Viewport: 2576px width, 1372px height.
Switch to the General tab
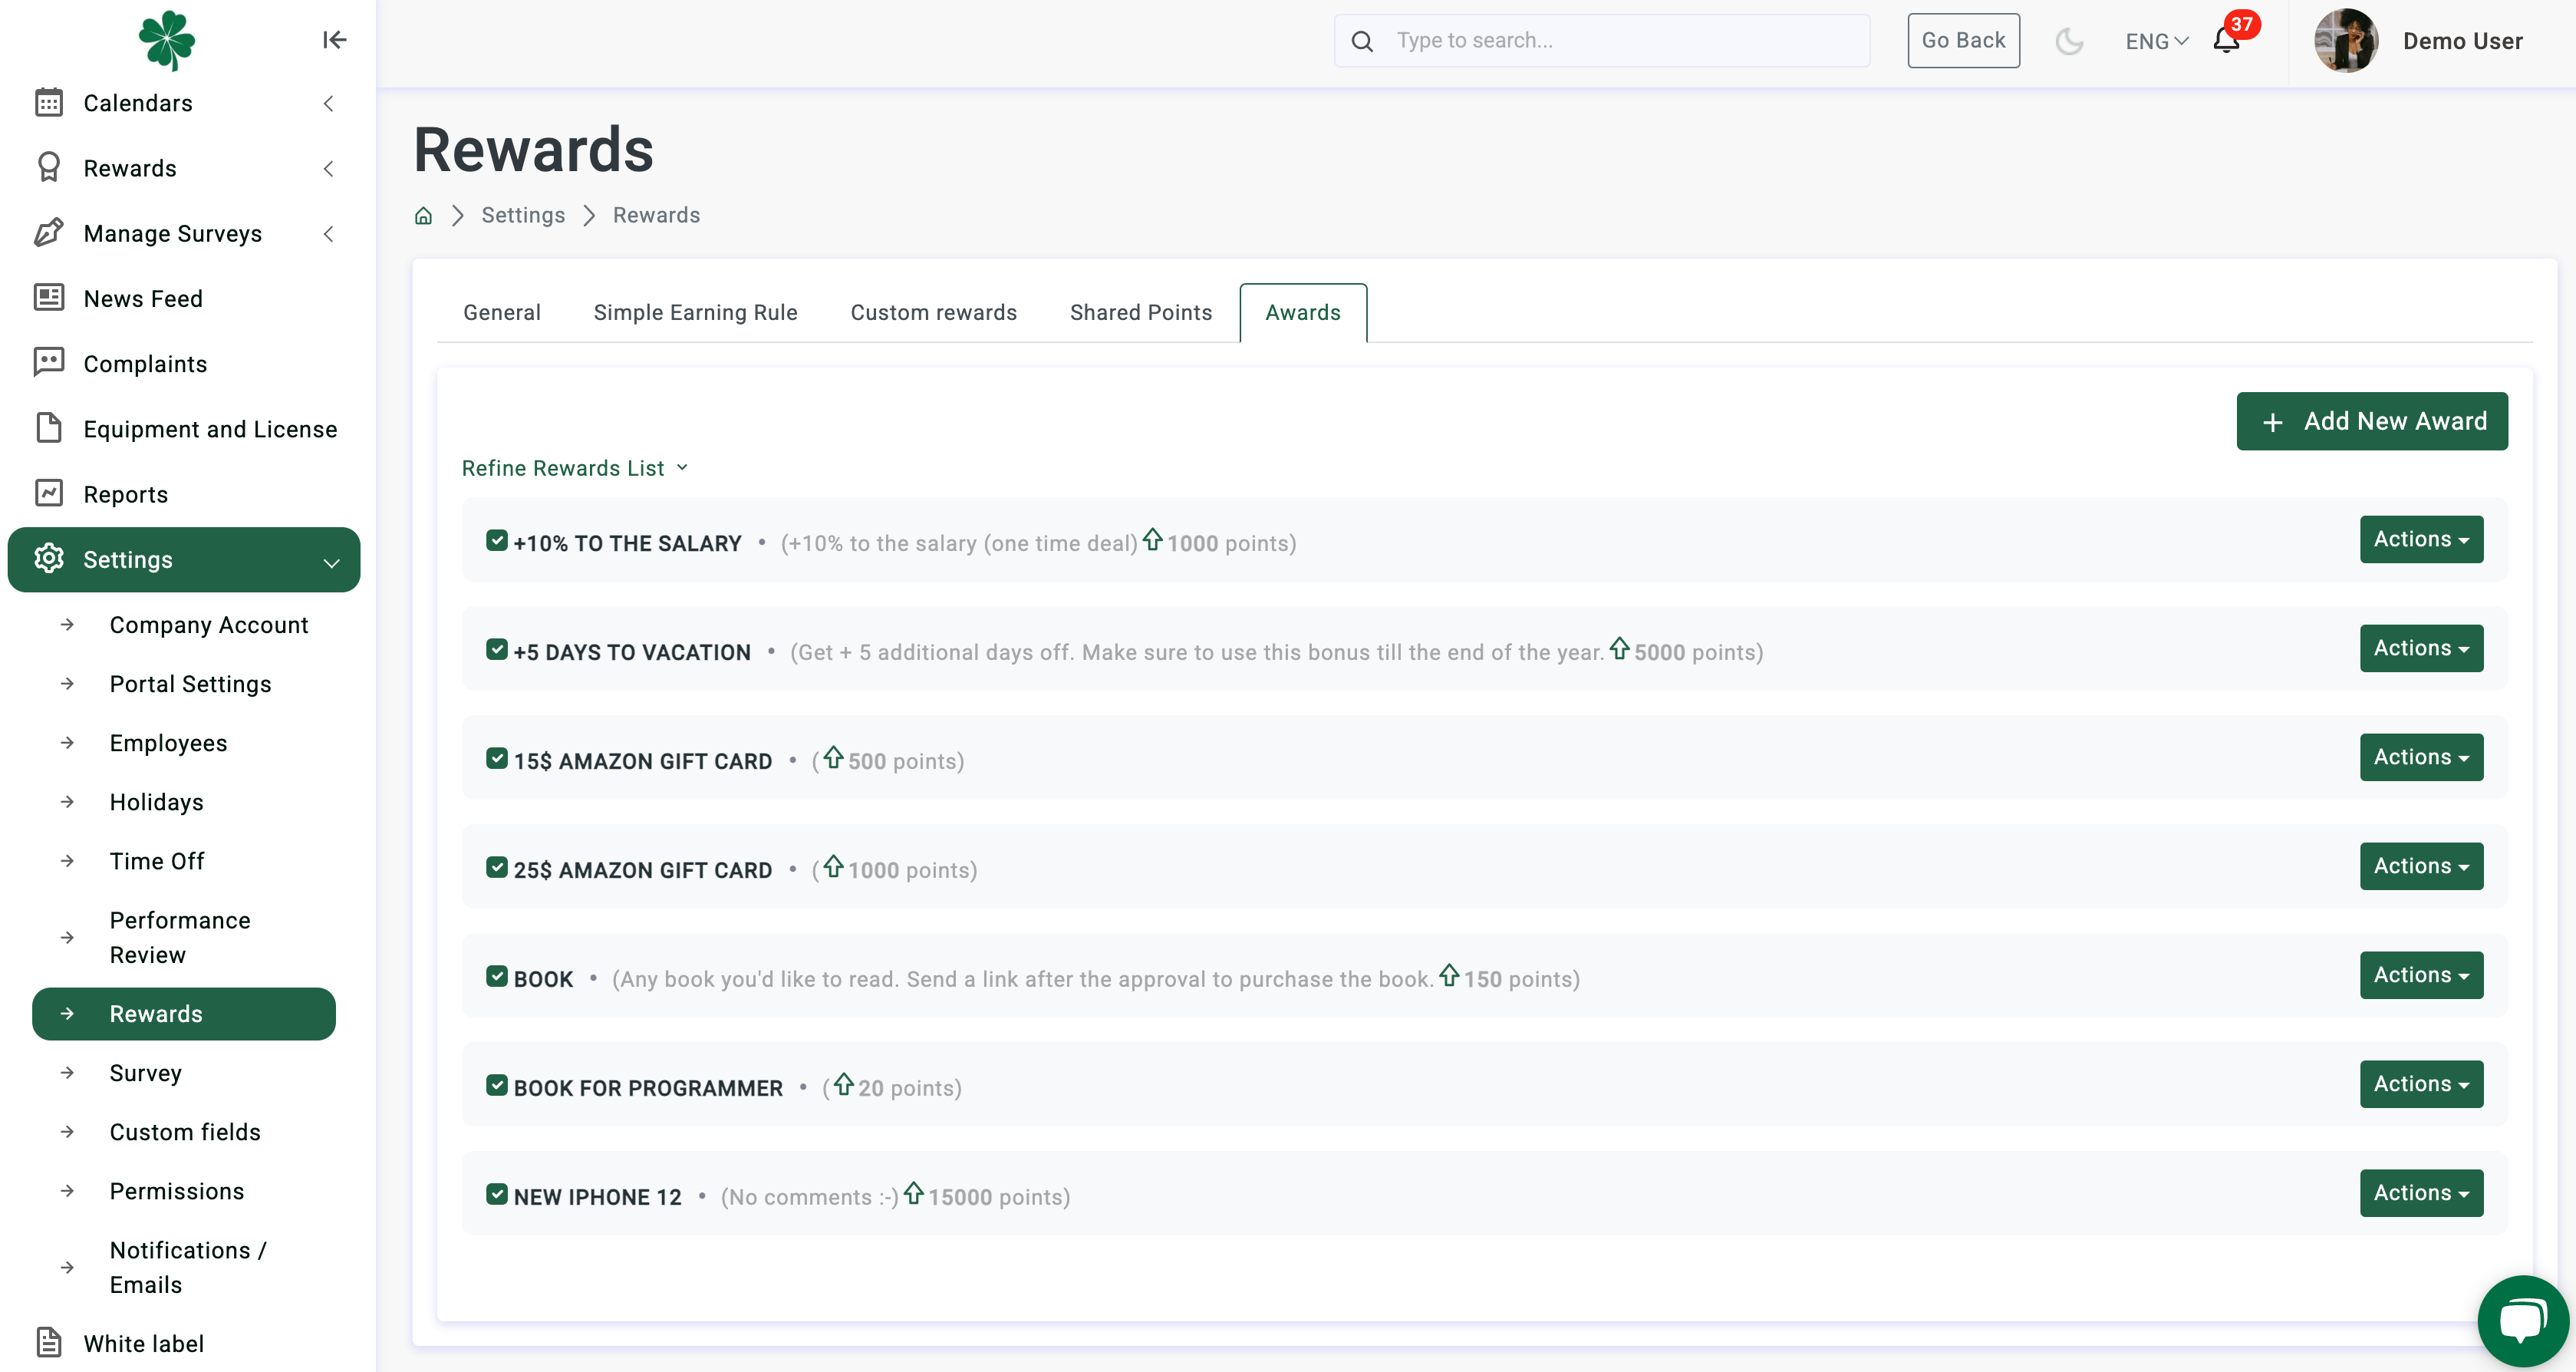click(x=502, y=312)
